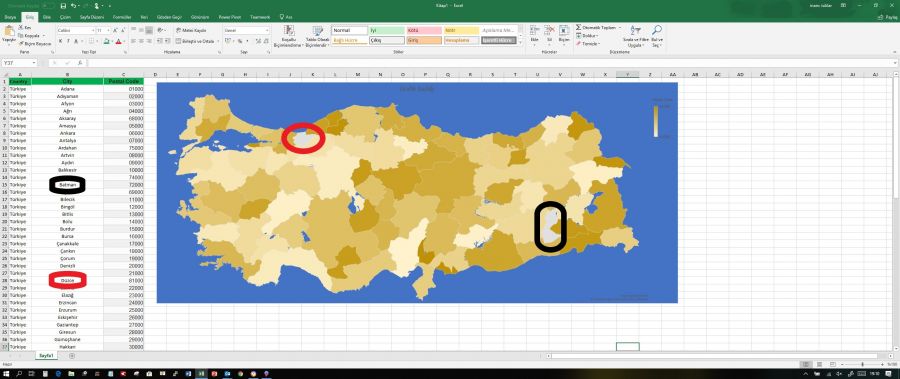
Task: Align text right icon
Action: click(149, 41)
